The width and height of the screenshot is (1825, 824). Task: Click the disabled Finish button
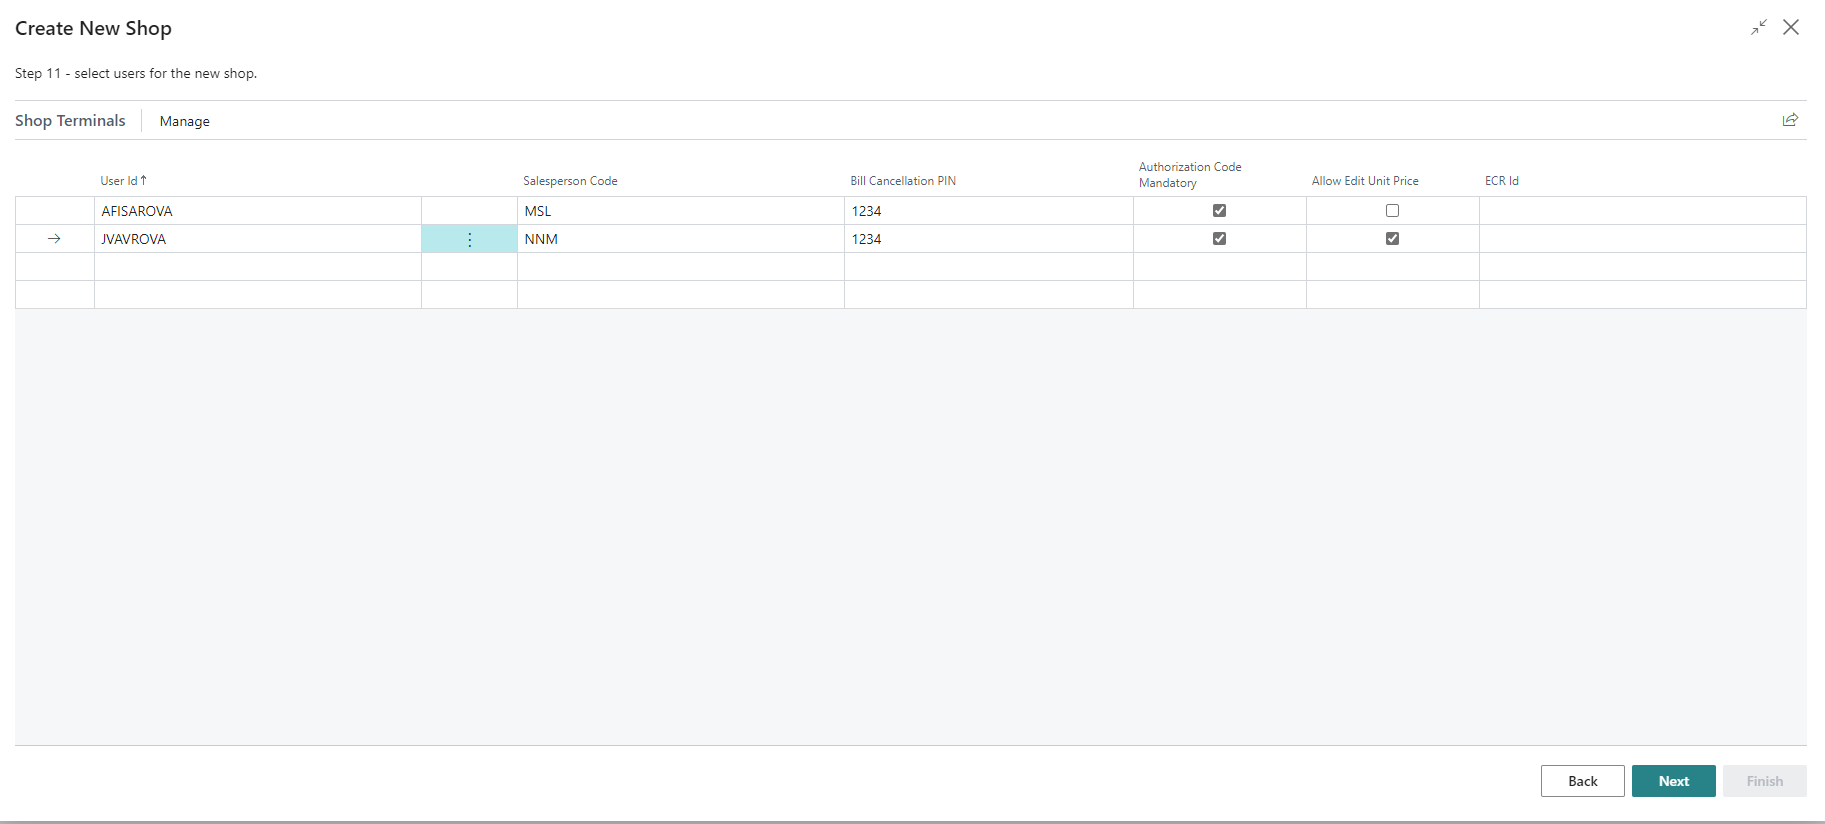pos(1765,781)
